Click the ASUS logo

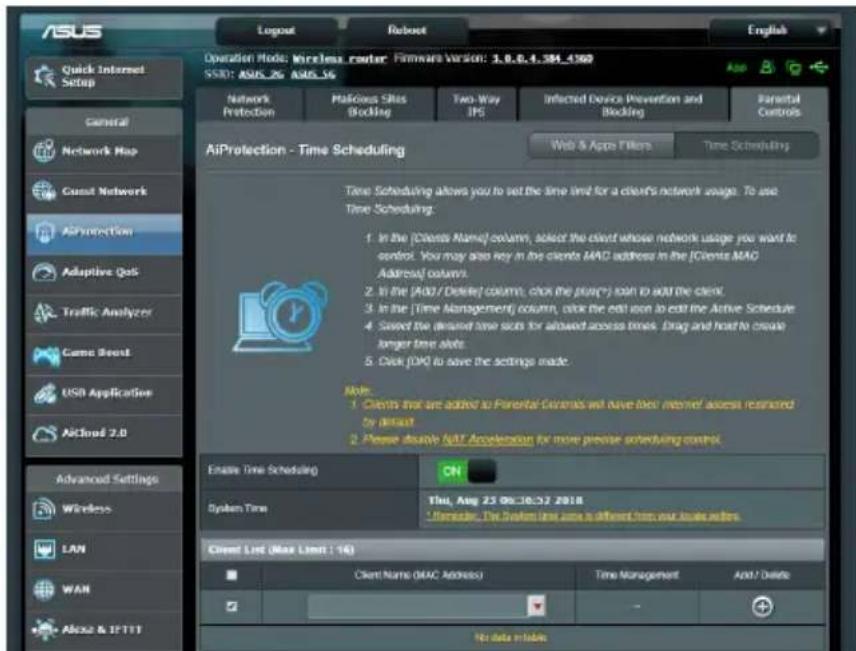tap(72, 32)
